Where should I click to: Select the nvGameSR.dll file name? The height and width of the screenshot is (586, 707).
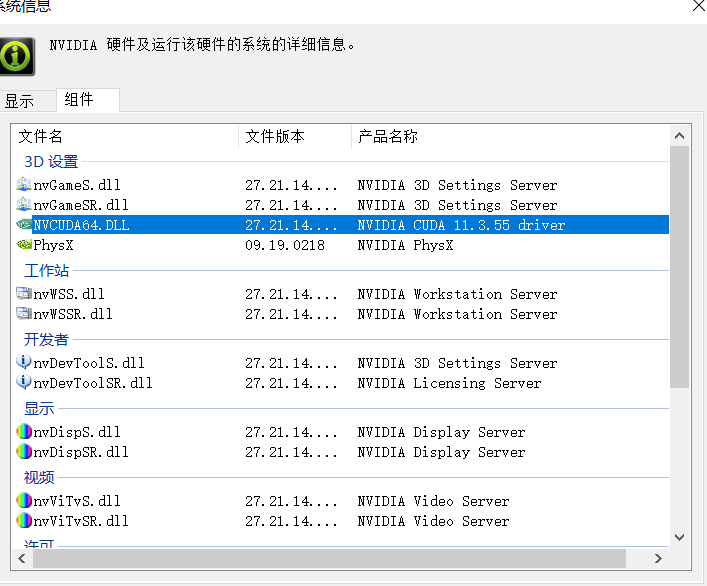(81, 205)
